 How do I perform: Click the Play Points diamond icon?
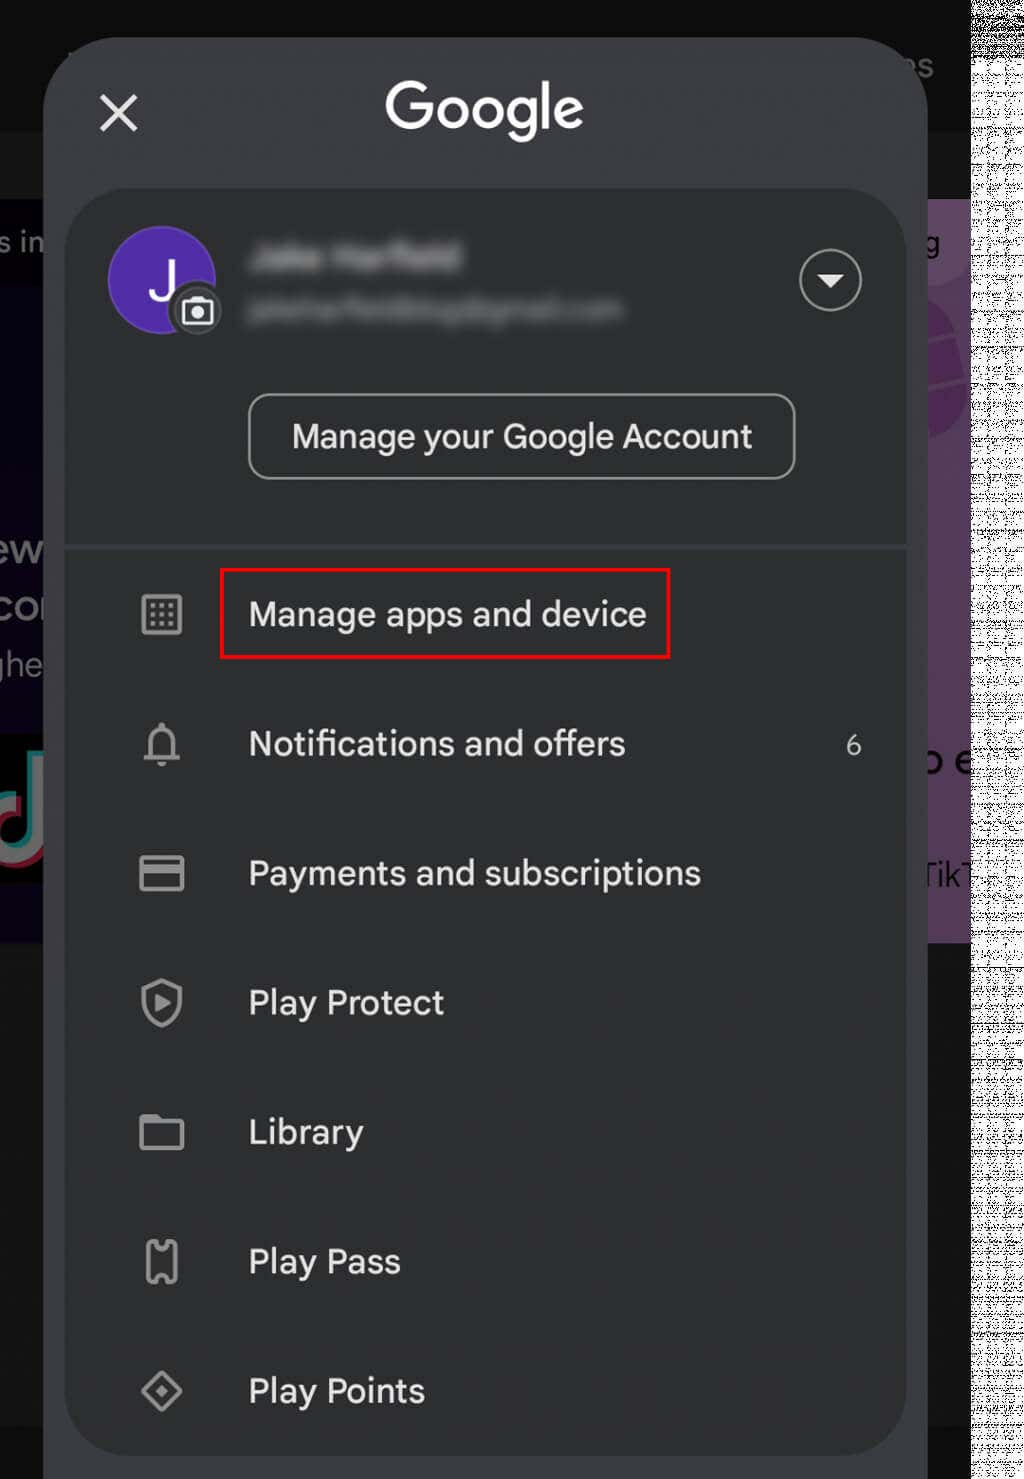click(x=161, y=1390)
